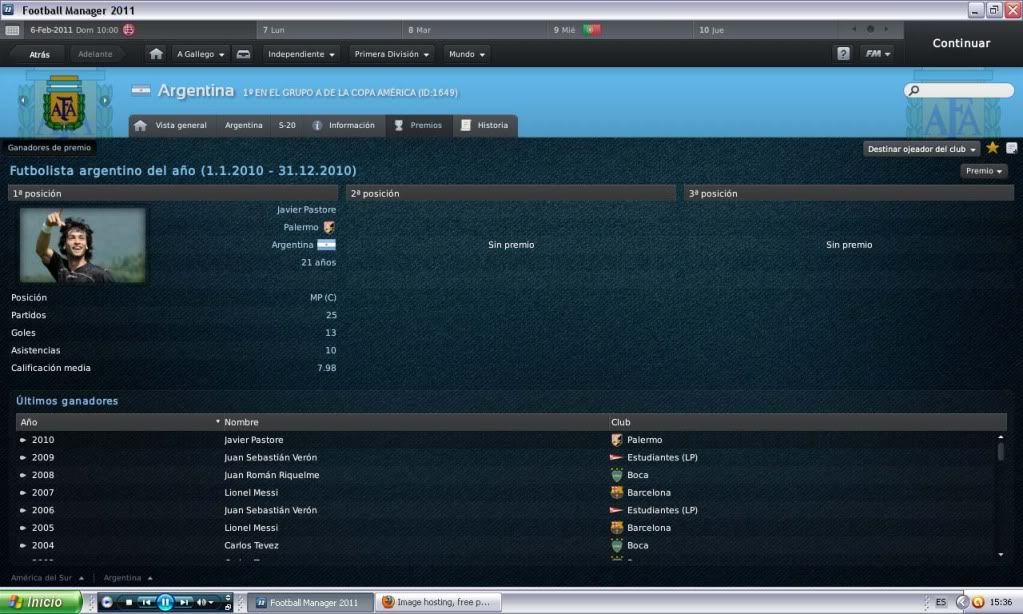
Task: Open the A Gallego manager dropdown
Action: [201, 54]
